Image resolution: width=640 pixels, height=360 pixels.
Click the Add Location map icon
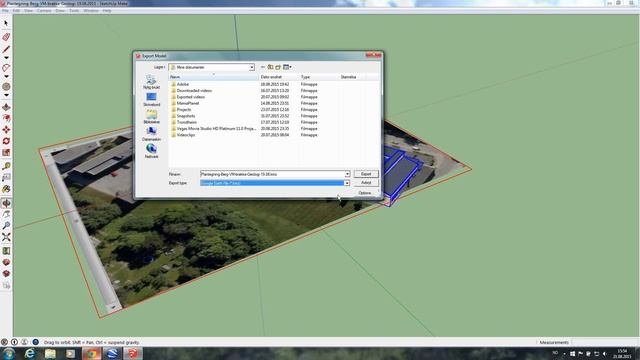[x=6, y=251]
